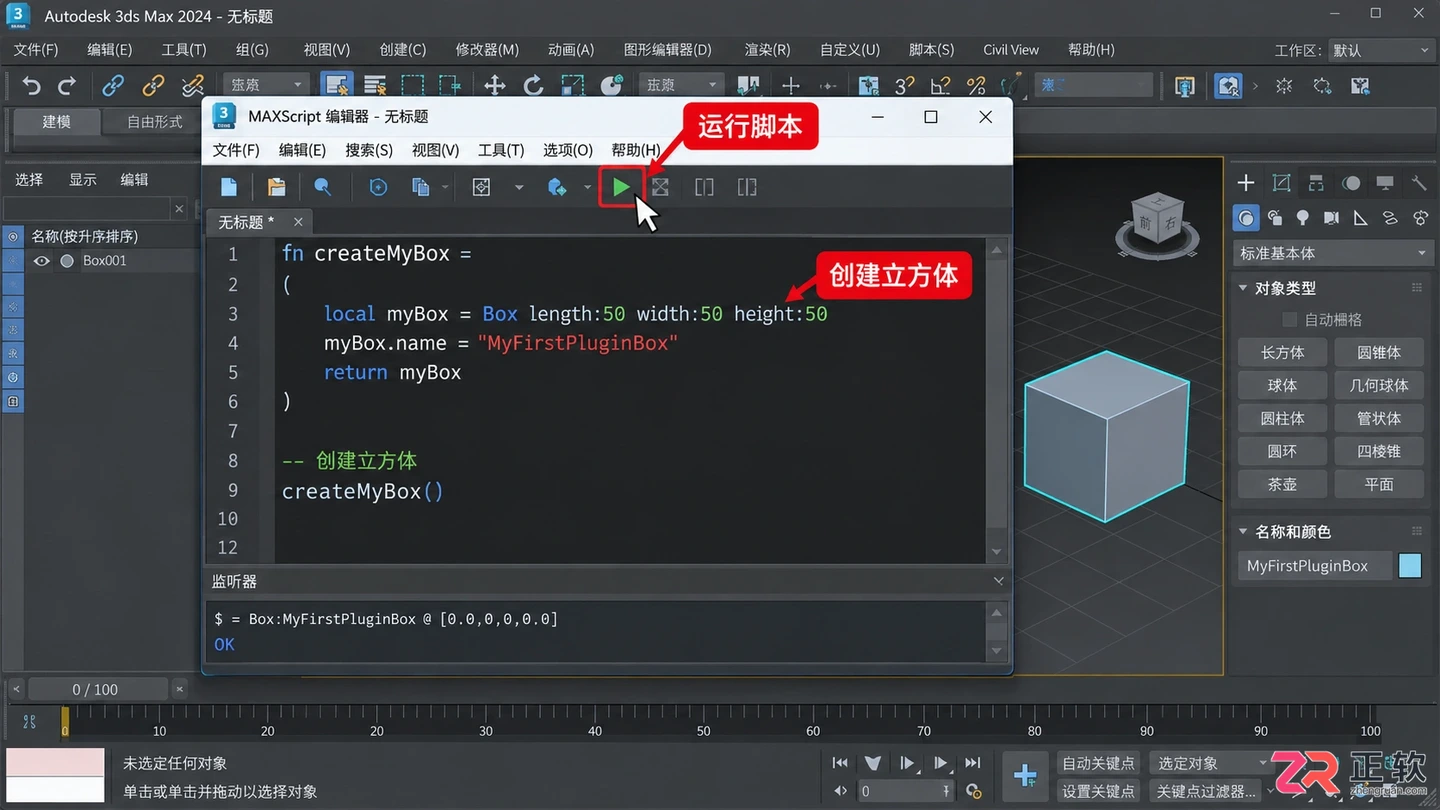Click the Percent Snap toggle icon

click(976, 86)
